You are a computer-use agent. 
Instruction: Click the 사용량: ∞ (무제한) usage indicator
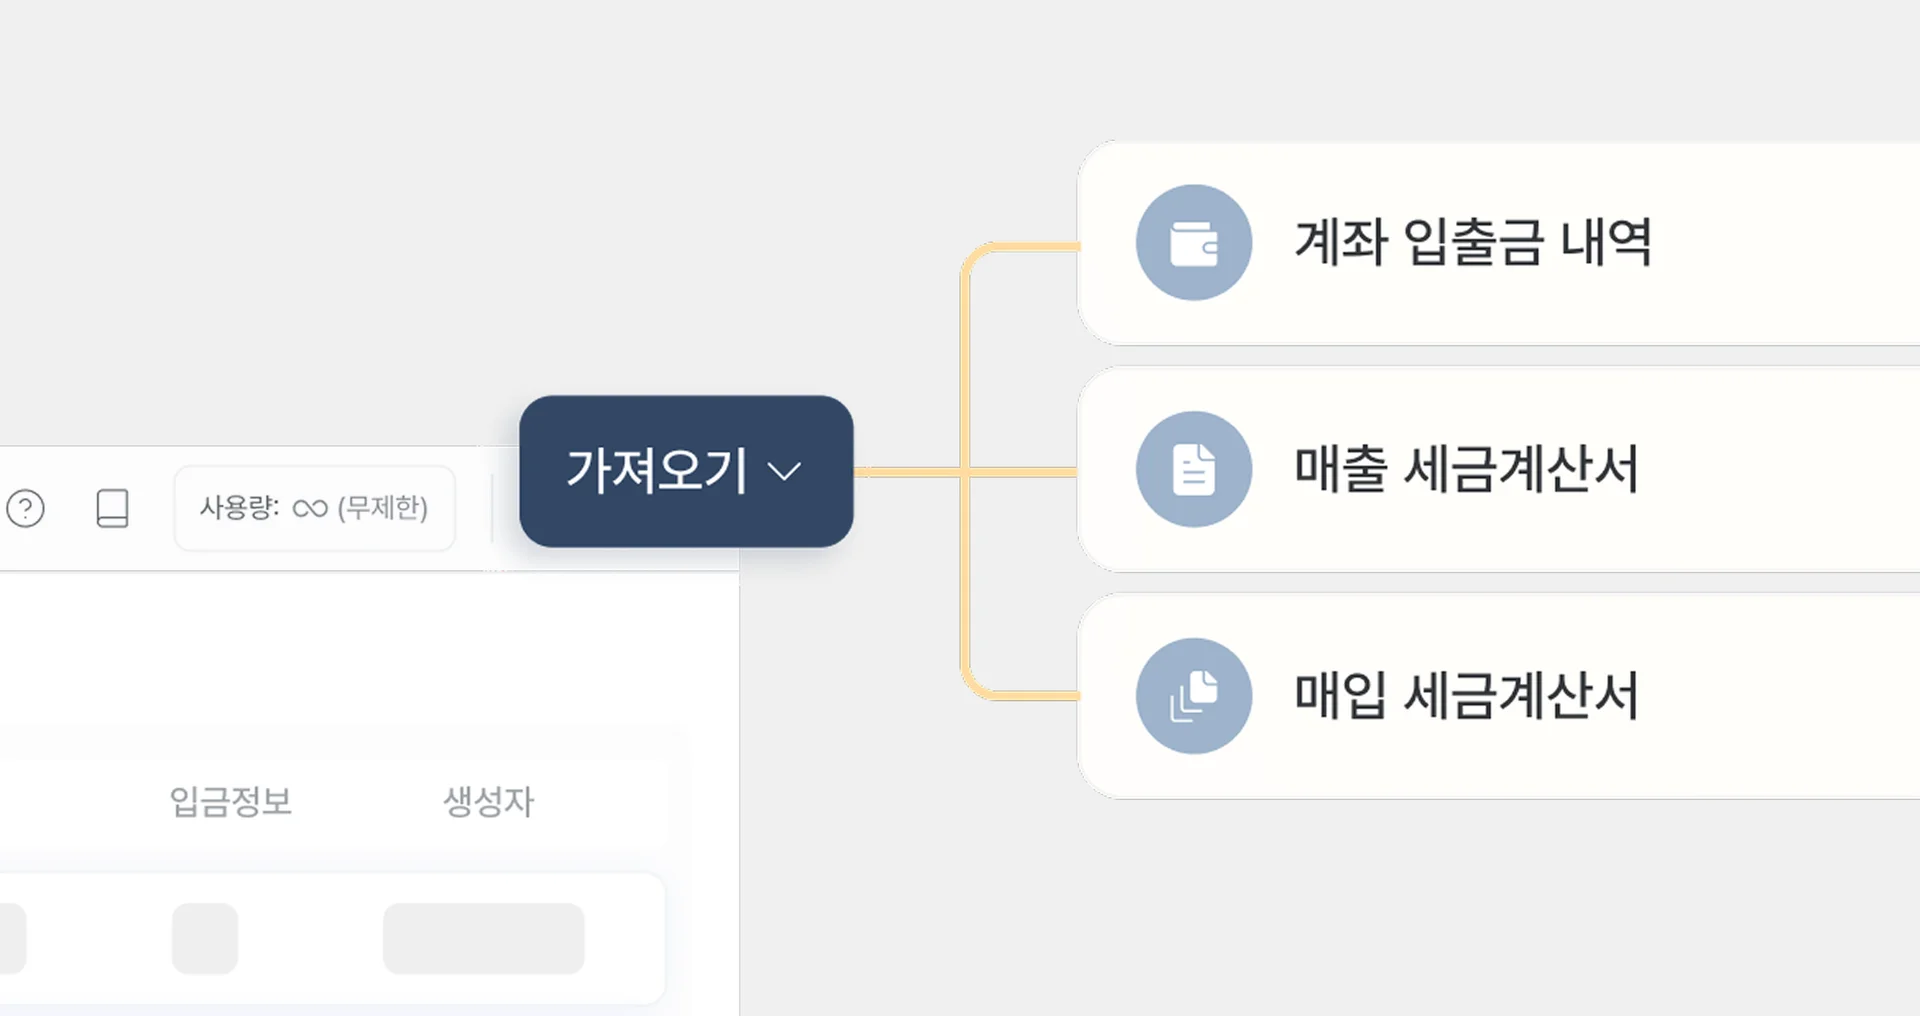[314, 508]
